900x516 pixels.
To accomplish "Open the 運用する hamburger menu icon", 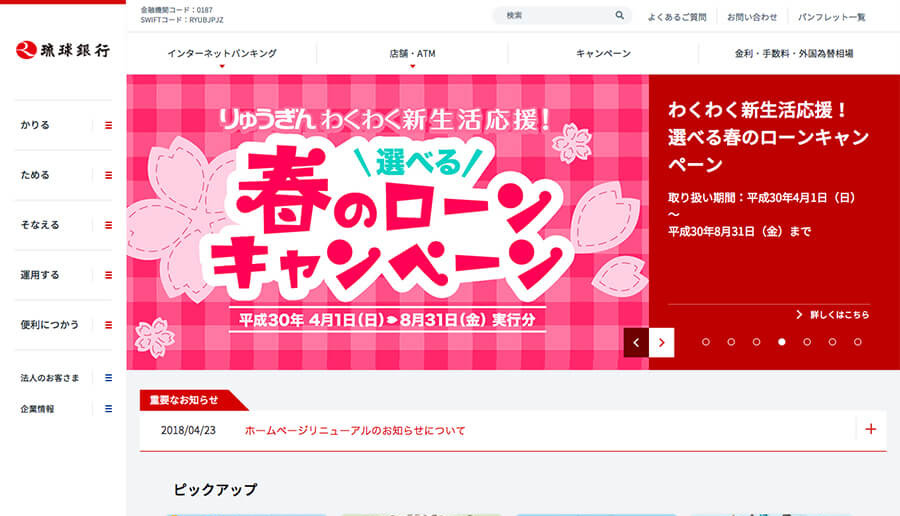I will 108,275.
